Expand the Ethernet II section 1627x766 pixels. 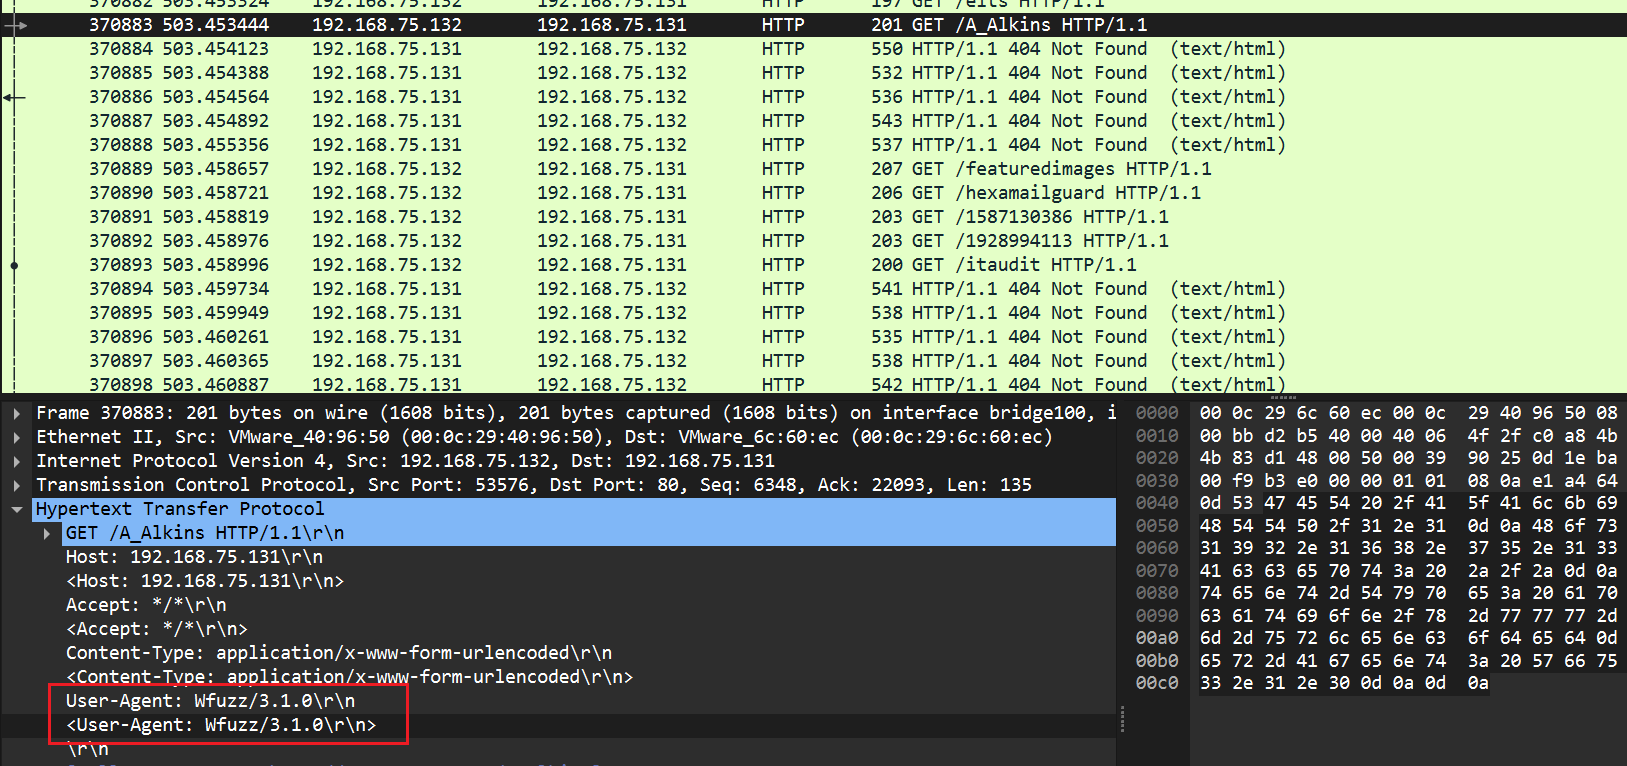17,437
